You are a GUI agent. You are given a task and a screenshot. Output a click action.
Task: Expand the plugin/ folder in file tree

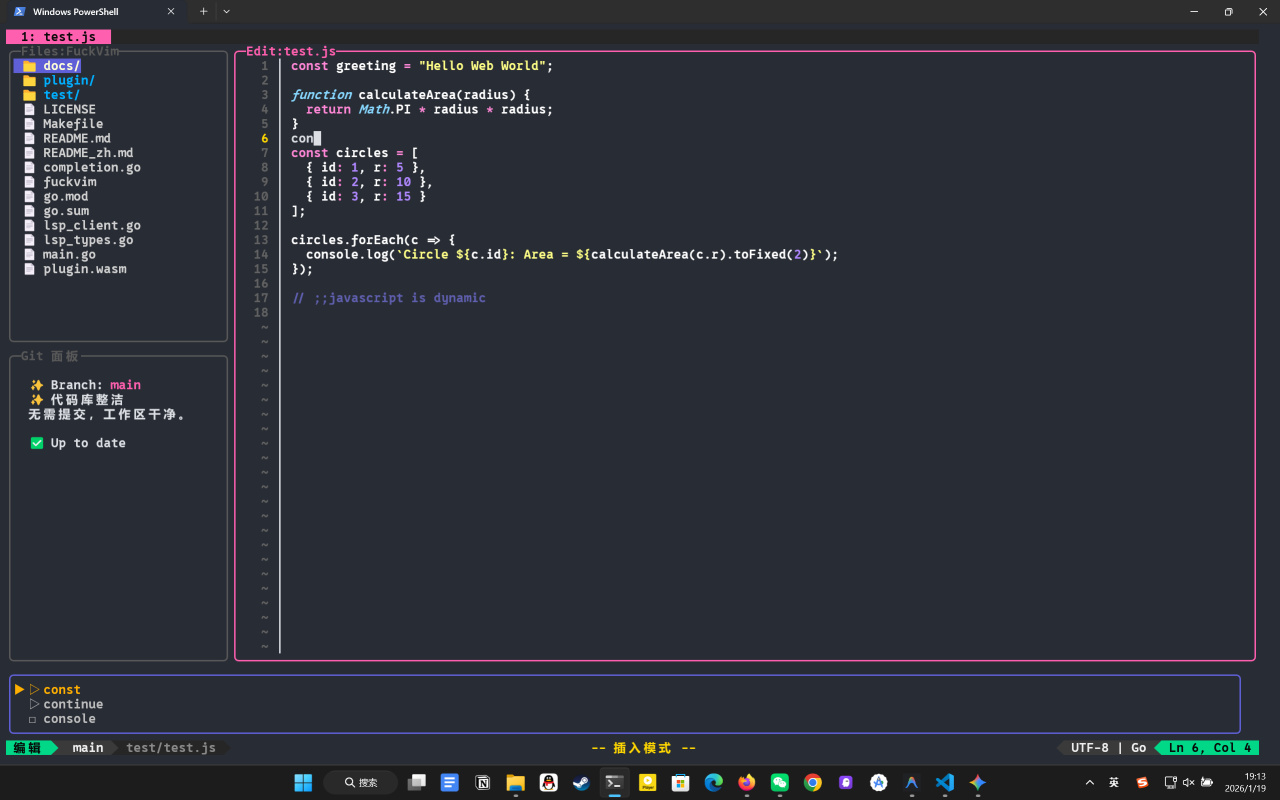pos(68,81)
